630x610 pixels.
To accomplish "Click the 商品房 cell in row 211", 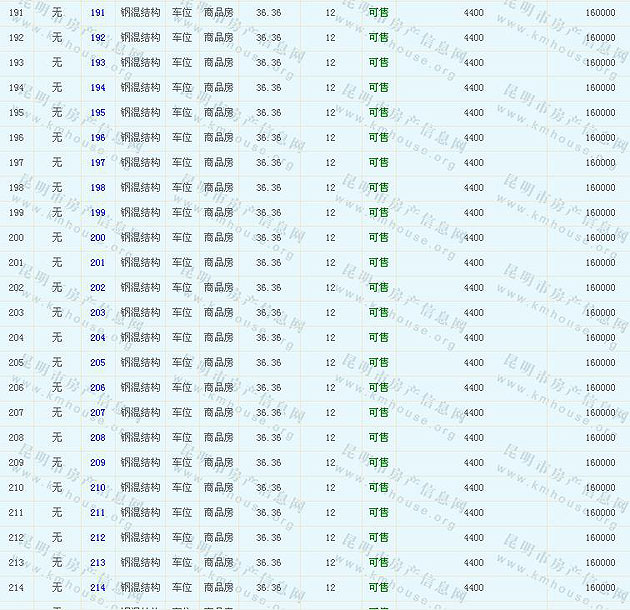I will tap(218, 513).
